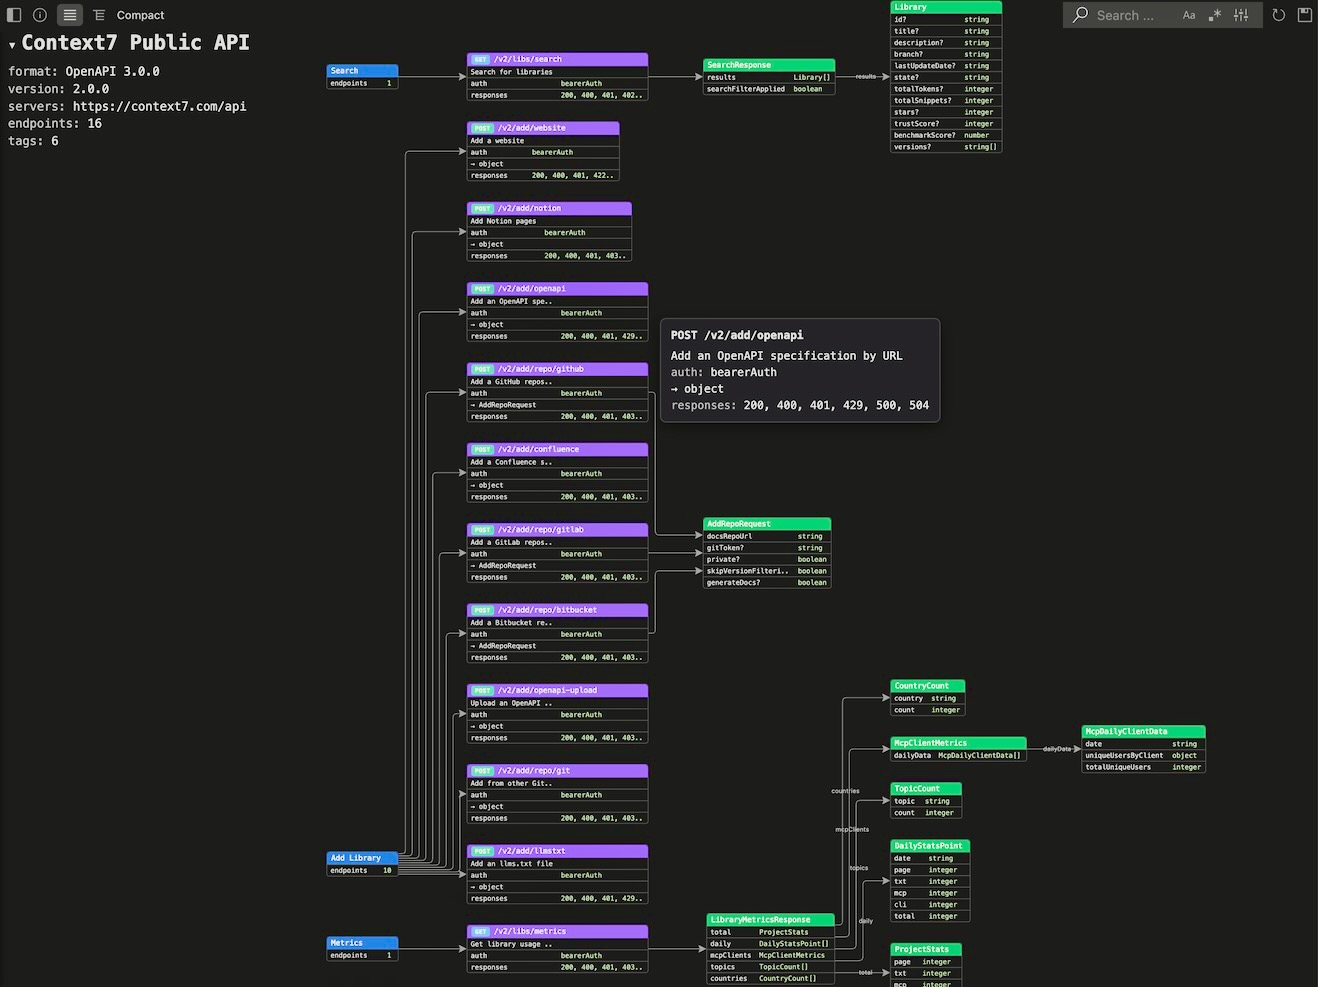Open the Library schema header
The width and height of the screenshot is (1318, 987).
[946, 7]
